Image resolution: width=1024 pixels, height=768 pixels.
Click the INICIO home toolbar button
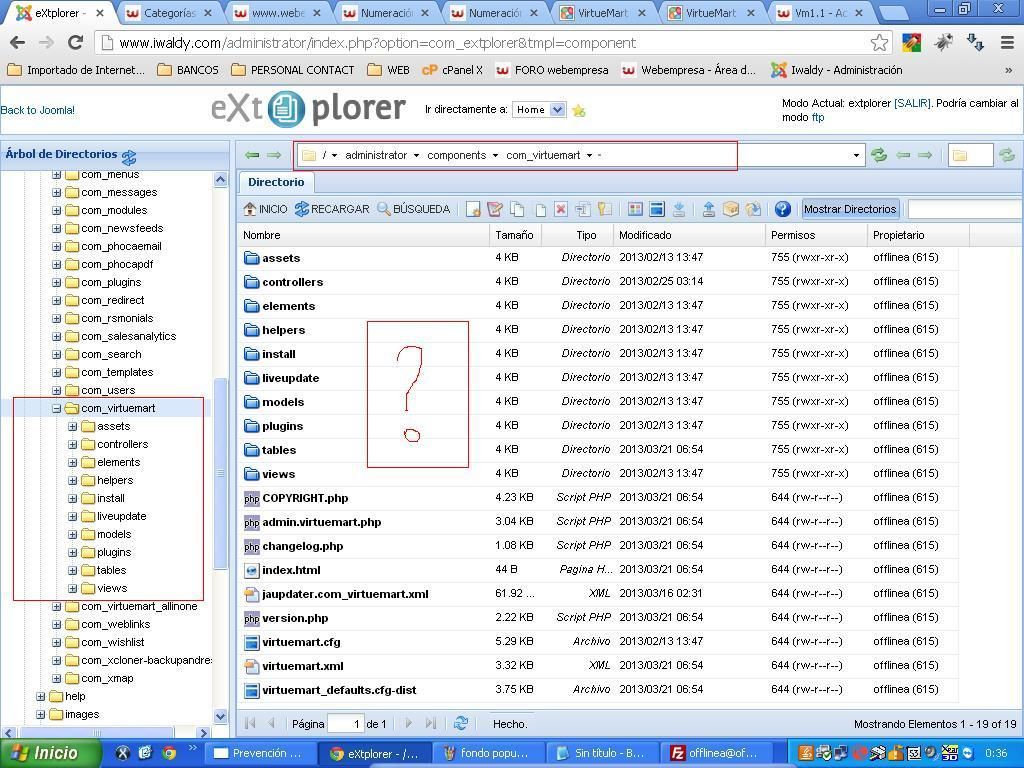pos(265,209)
